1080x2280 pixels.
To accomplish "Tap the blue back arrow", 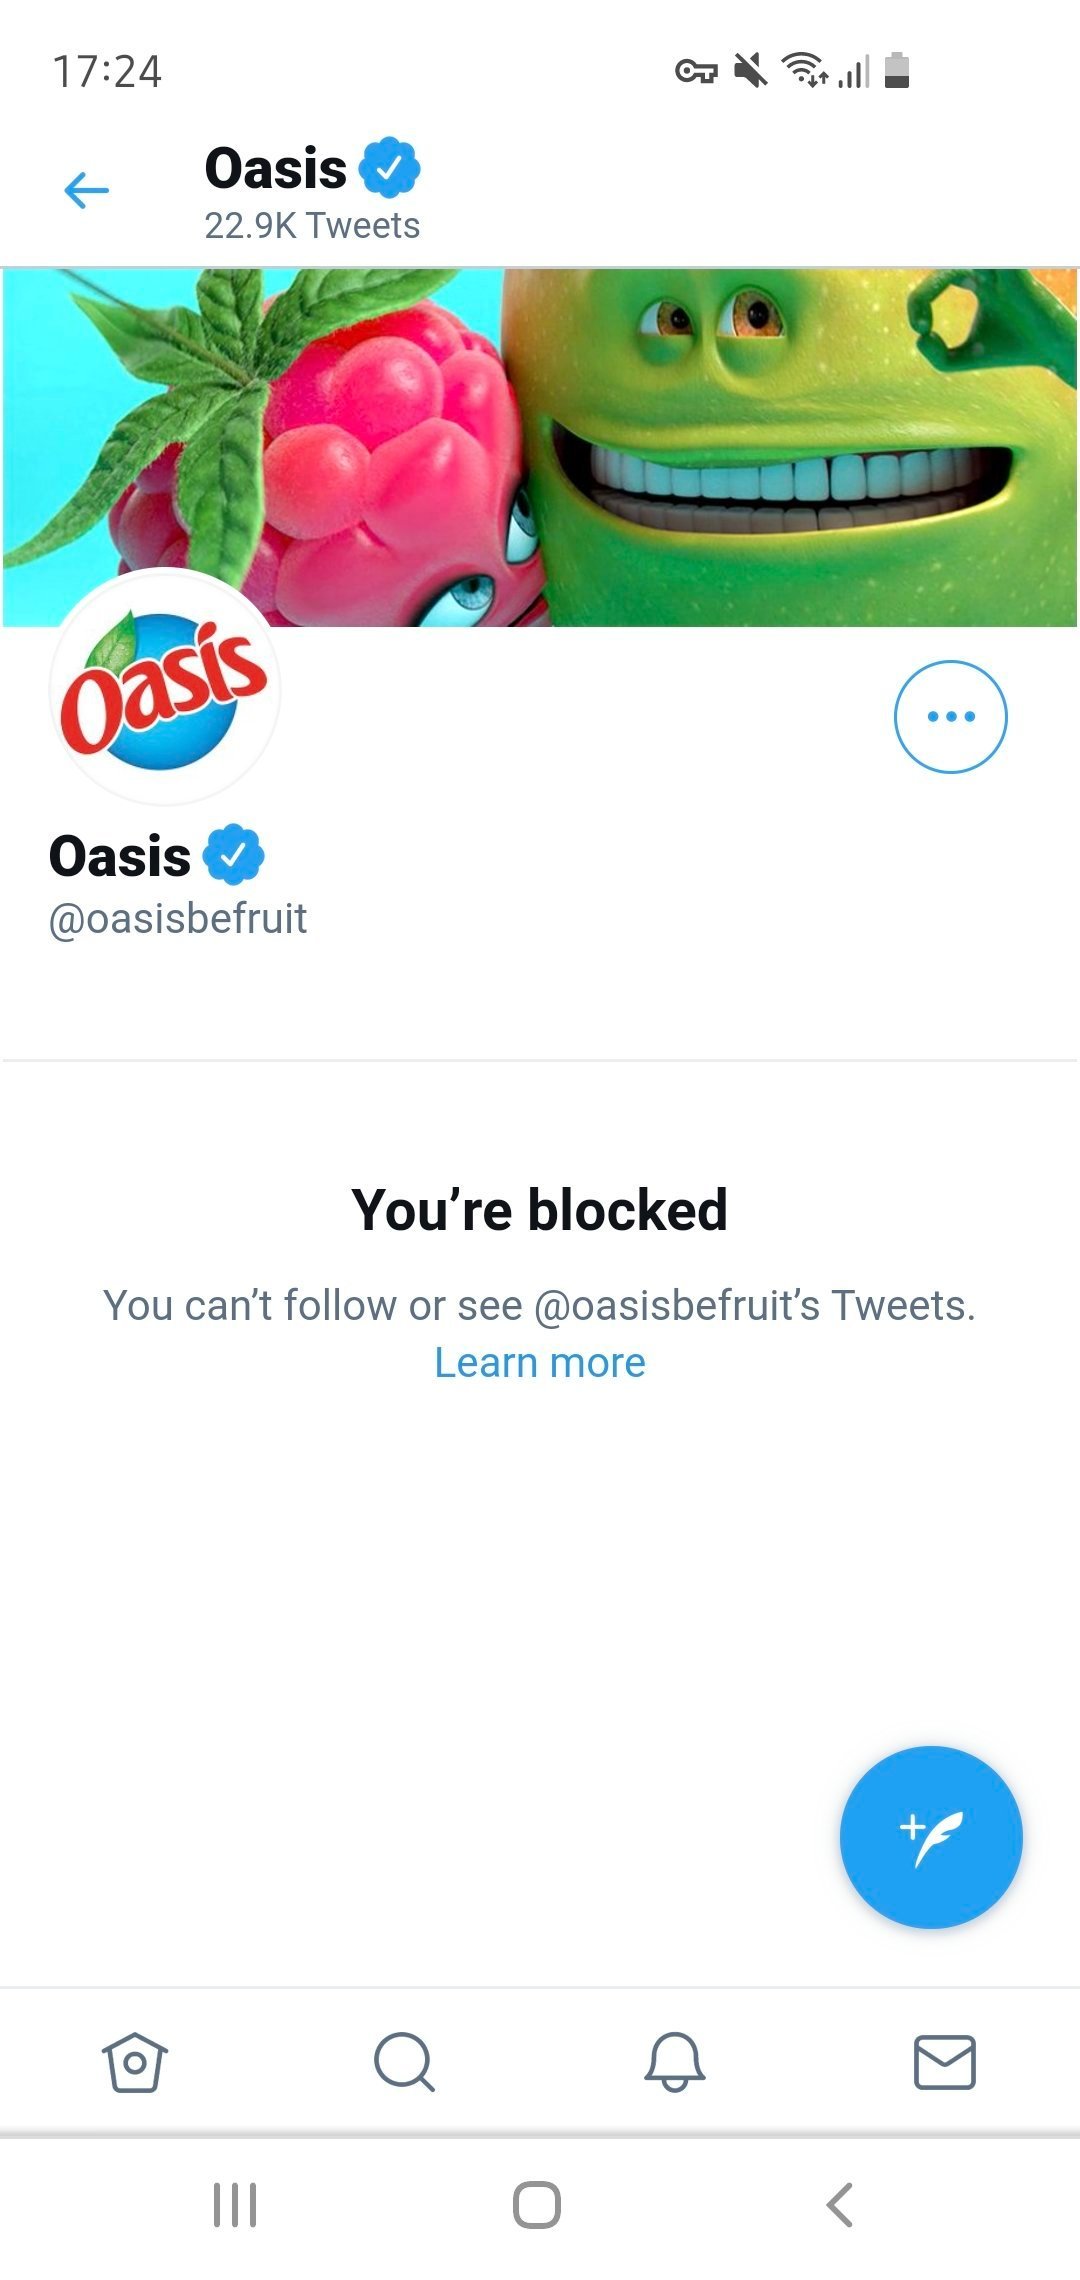I will pos(86,190).
